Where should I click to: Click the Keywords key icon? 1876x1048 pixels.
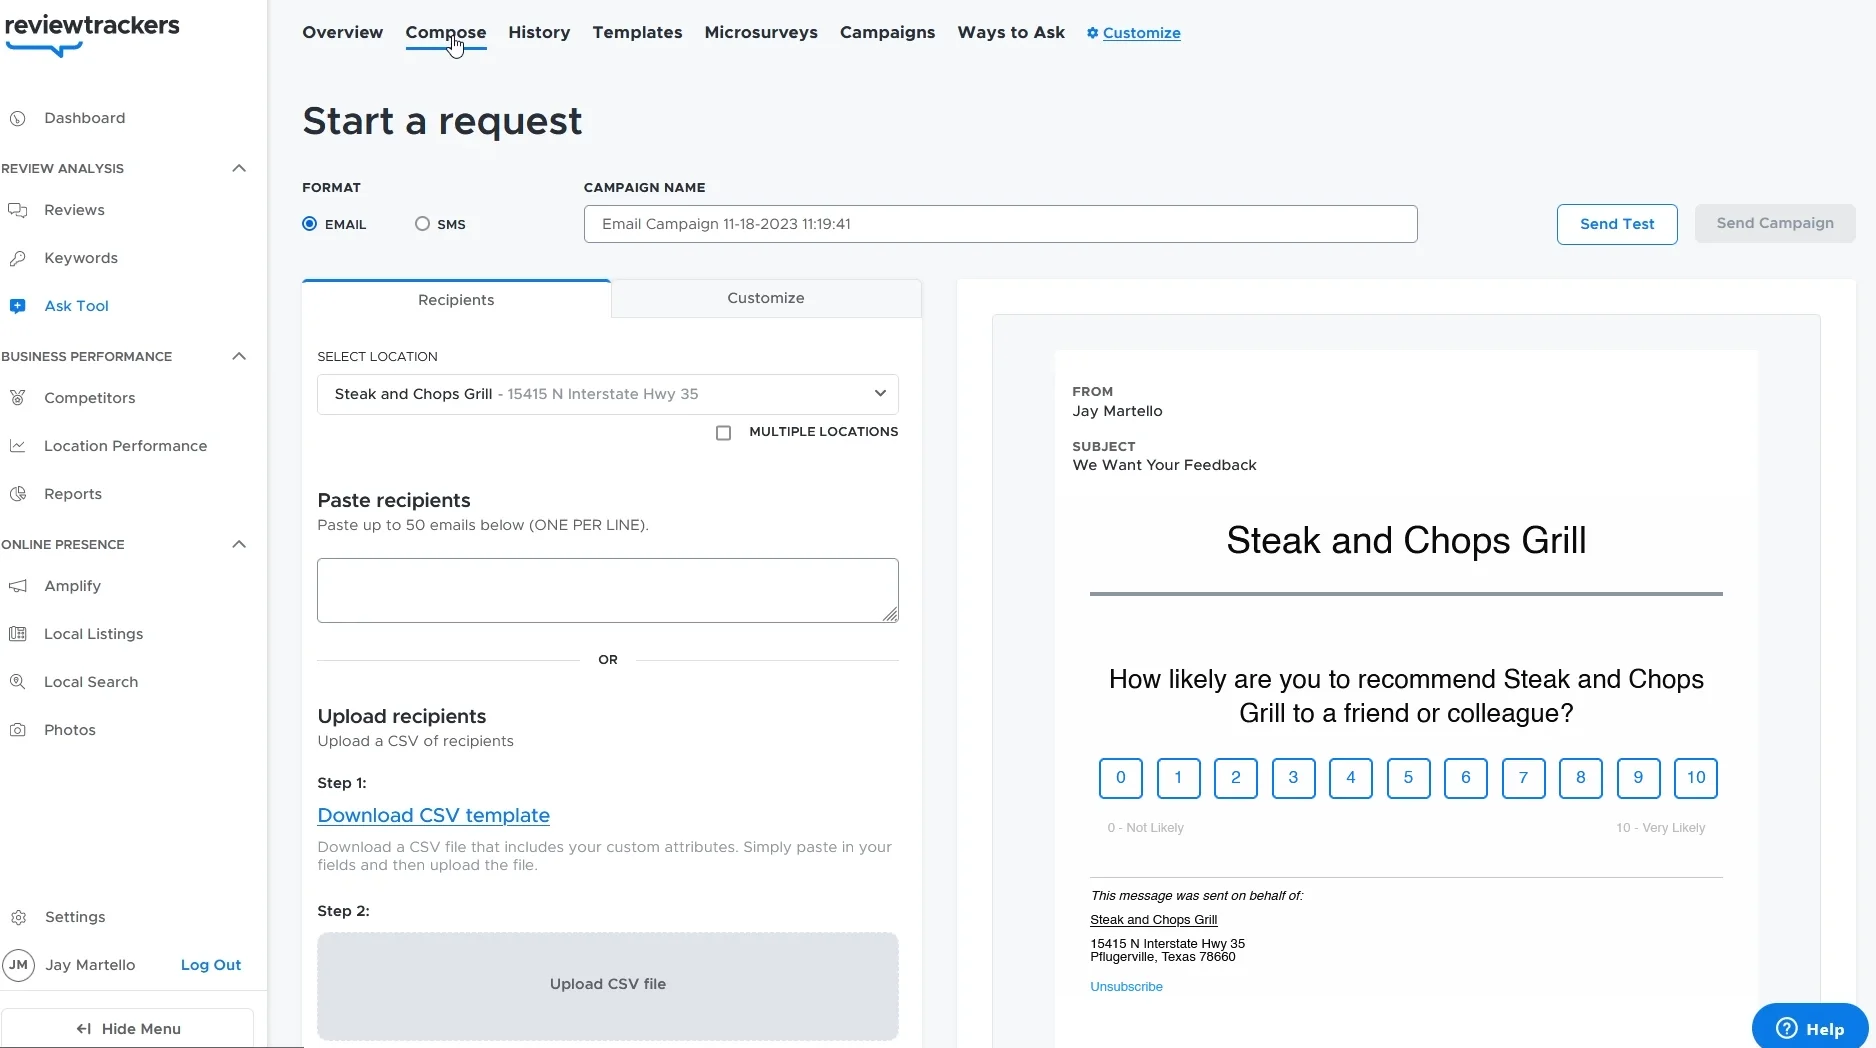17,258
